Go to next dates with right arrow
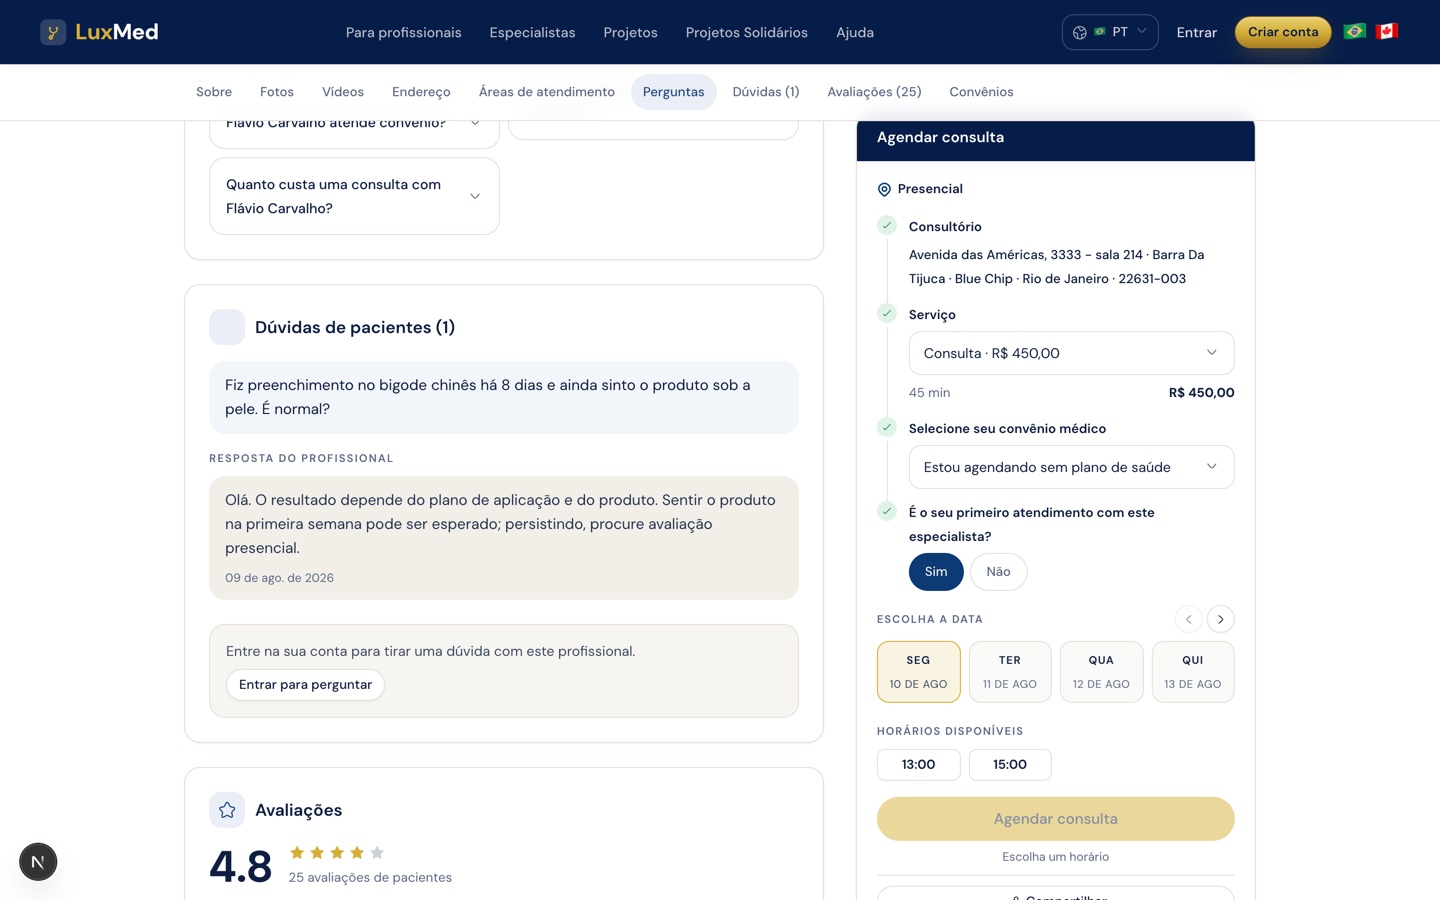 coord(1221,619)
